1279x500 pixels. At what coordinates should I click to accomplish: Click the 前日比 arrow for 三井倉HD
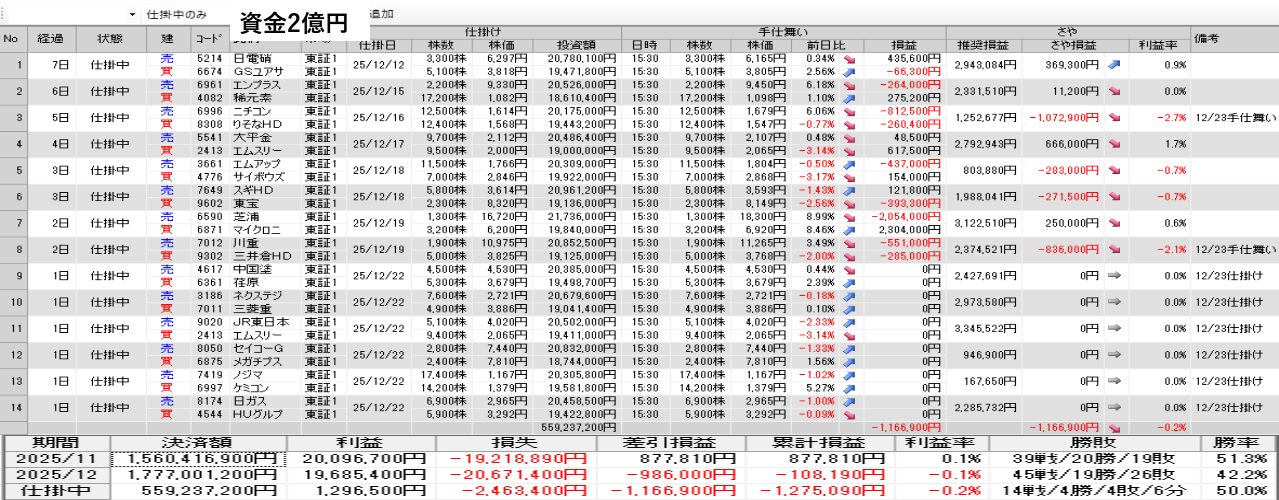coord(849,254)
